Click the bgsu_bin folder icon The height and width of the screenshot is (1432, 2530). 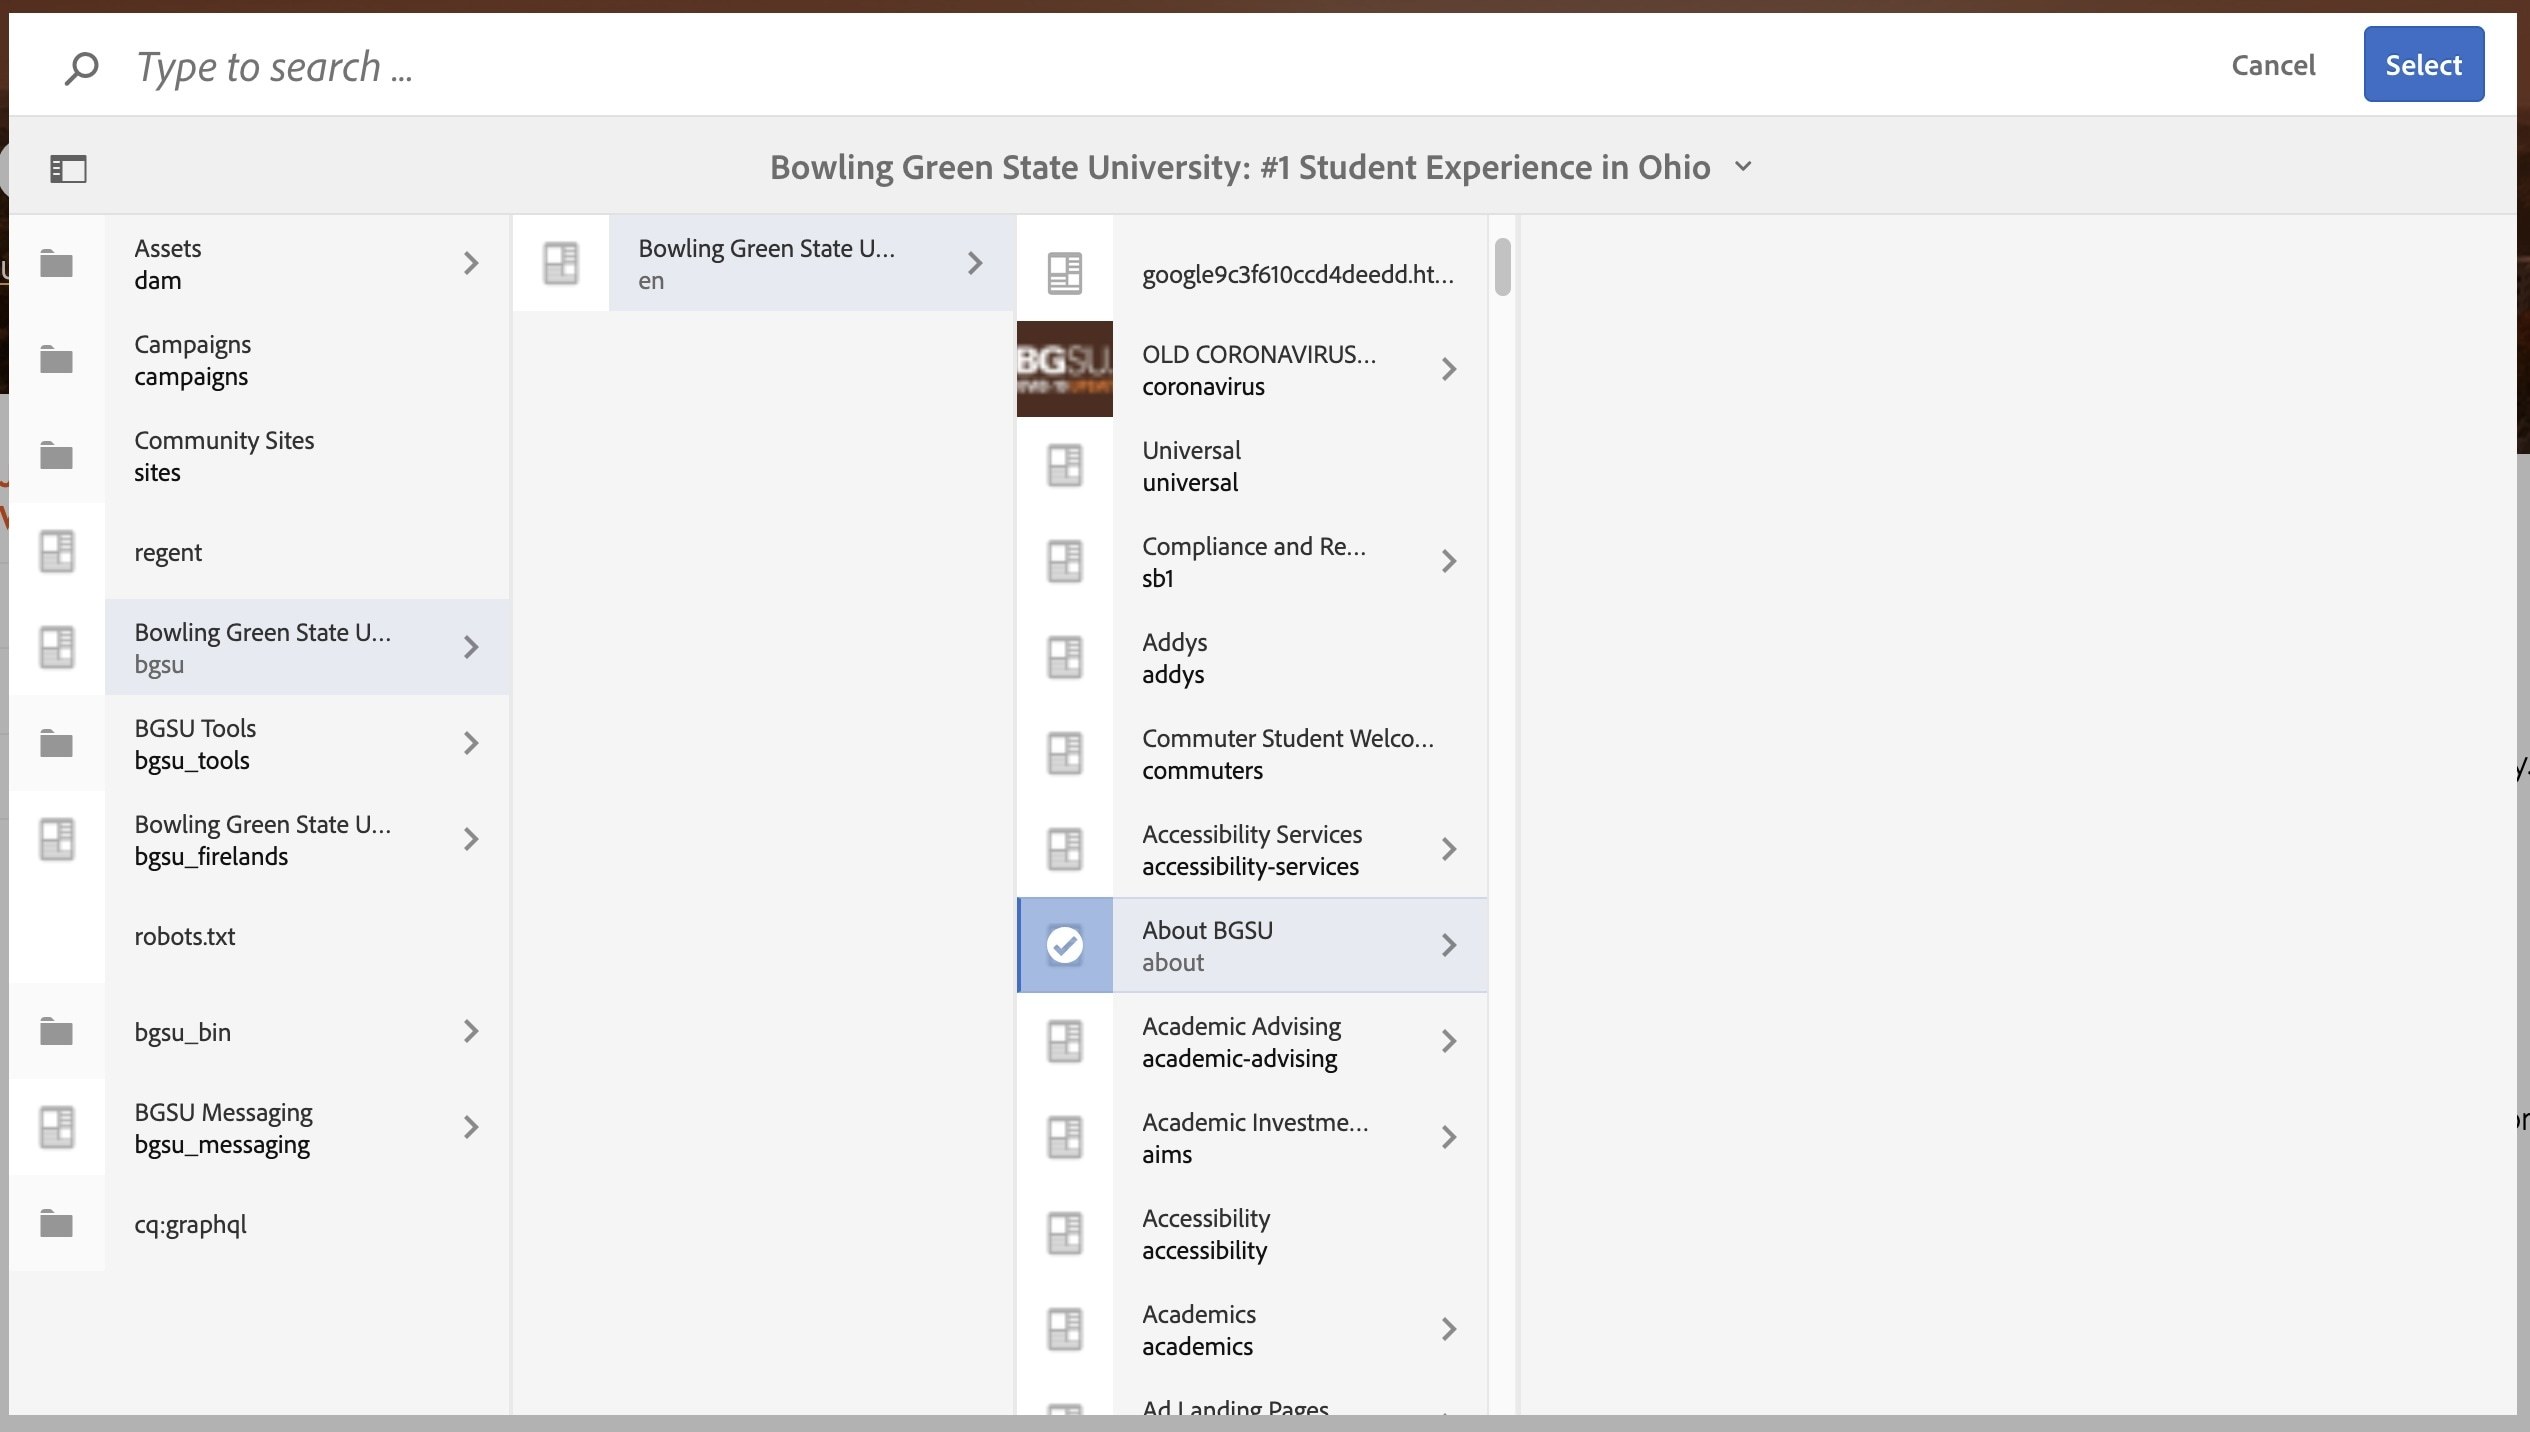point(56,1031)
